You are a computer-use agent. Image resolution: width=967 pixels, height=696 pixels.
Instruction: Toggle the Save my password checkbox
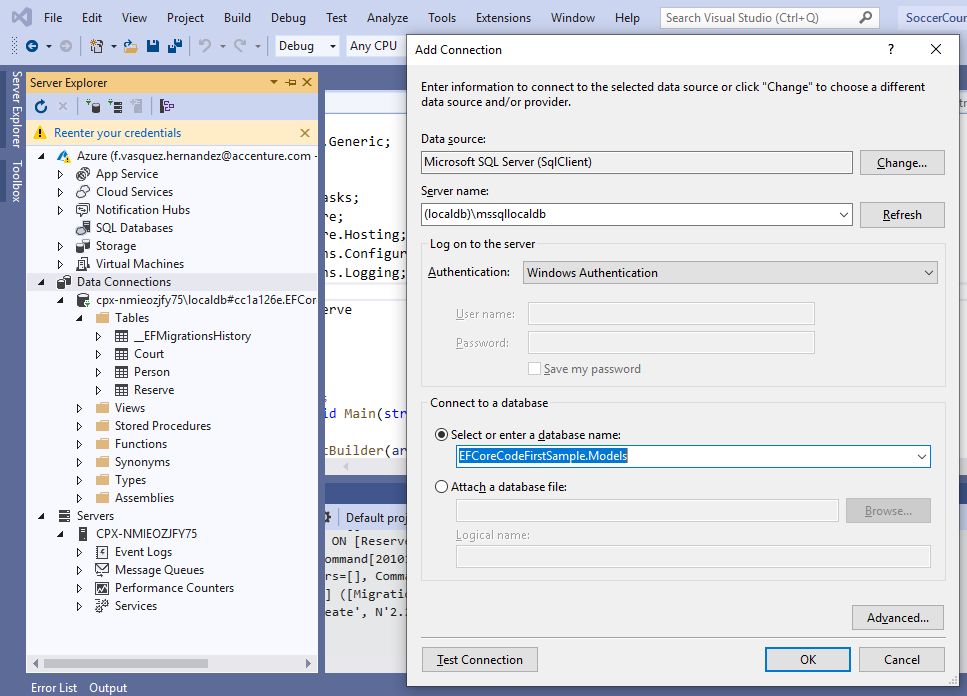click(x=534, y=369)
